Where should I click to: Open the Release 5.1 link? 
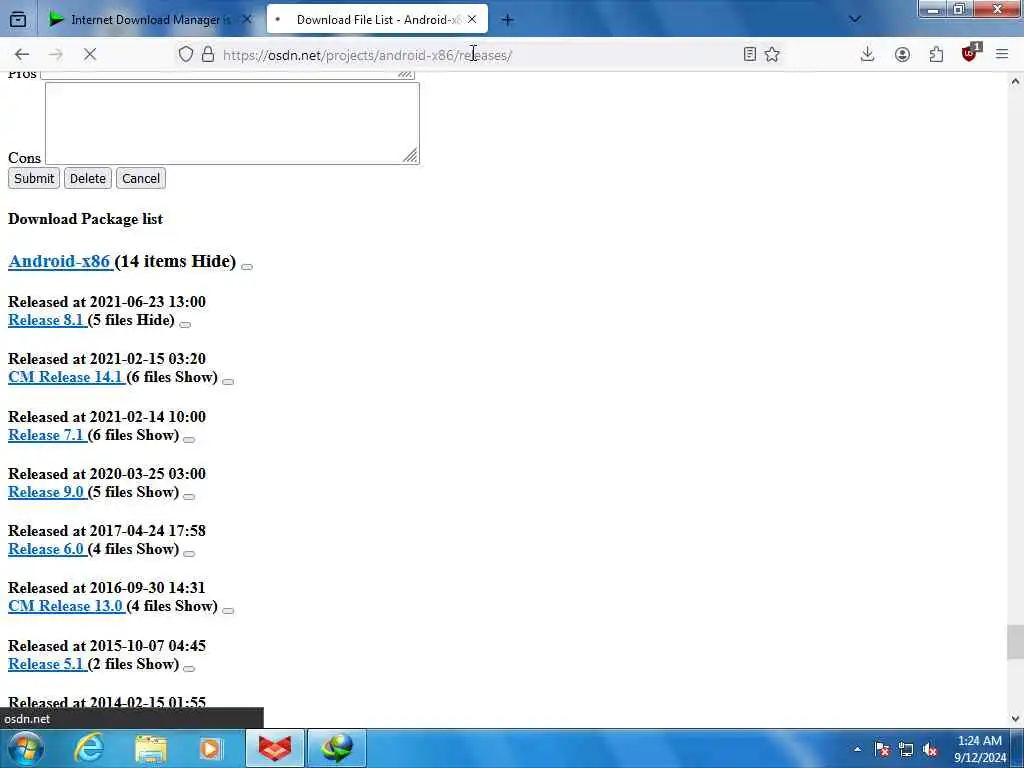point(46,664)
